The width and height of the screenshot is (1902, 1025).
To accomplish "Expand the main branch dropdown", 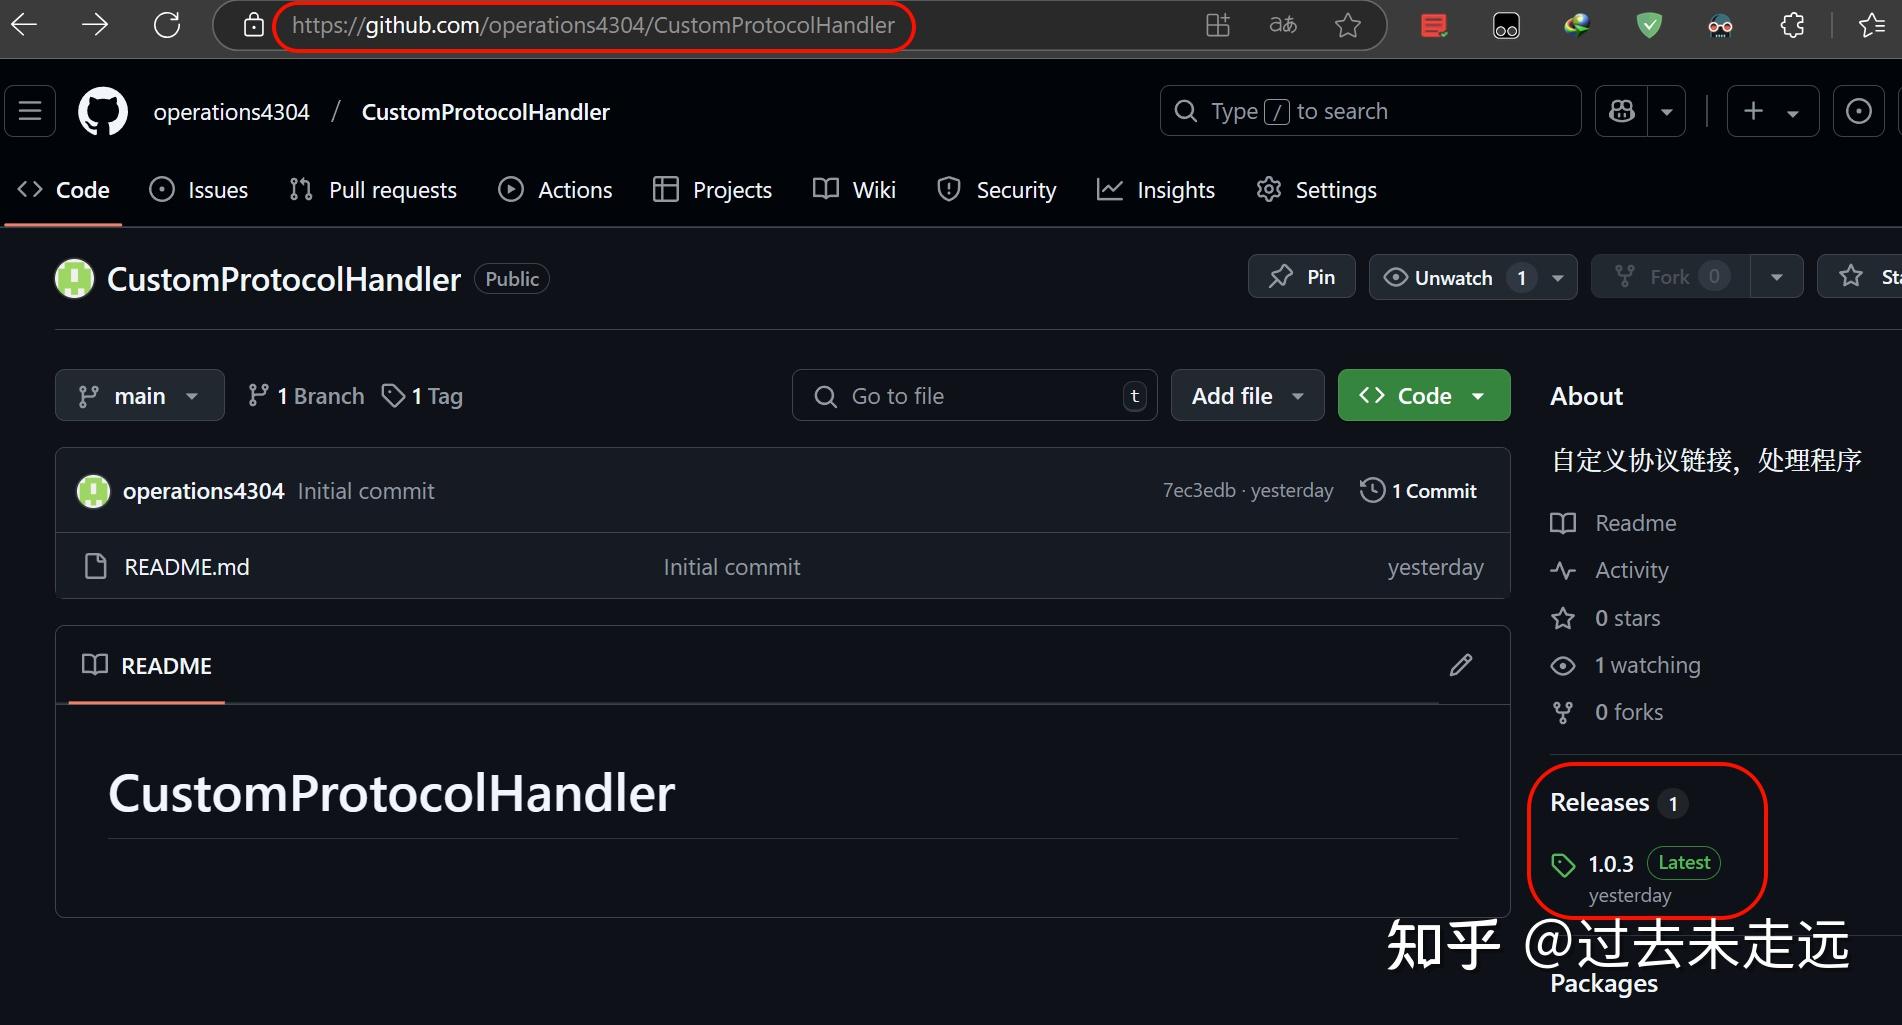I will coord(139,395).
